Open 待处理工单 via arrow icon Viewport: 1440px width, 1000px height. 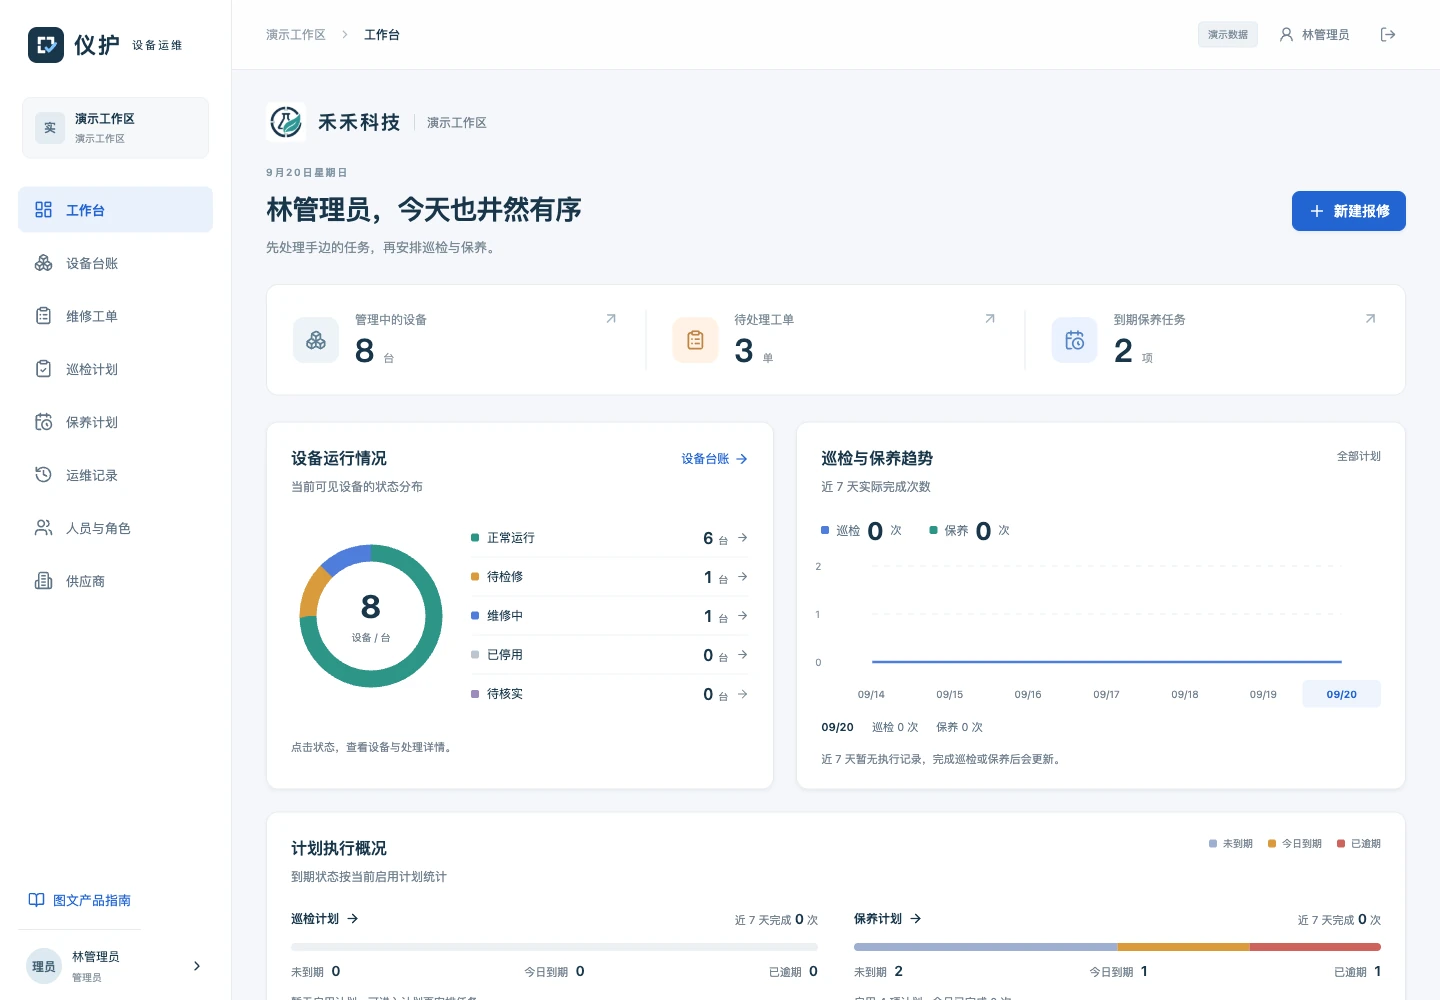(x=990, y=319)
